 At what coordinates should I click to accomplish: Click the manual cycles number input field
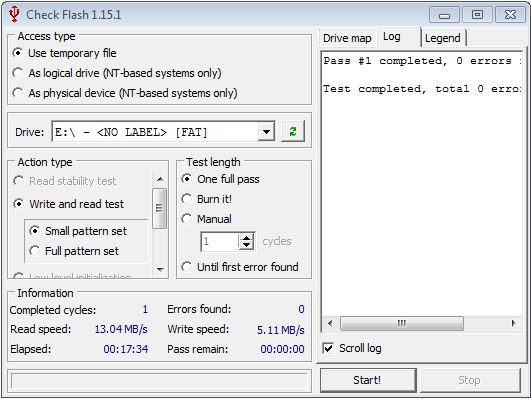[x=220, y=242]
